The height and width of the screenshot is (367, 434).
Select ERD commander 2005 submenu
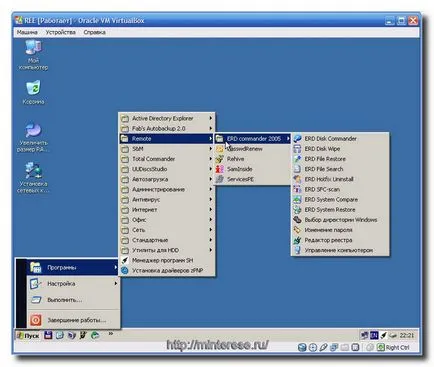(x=253, y=138)
